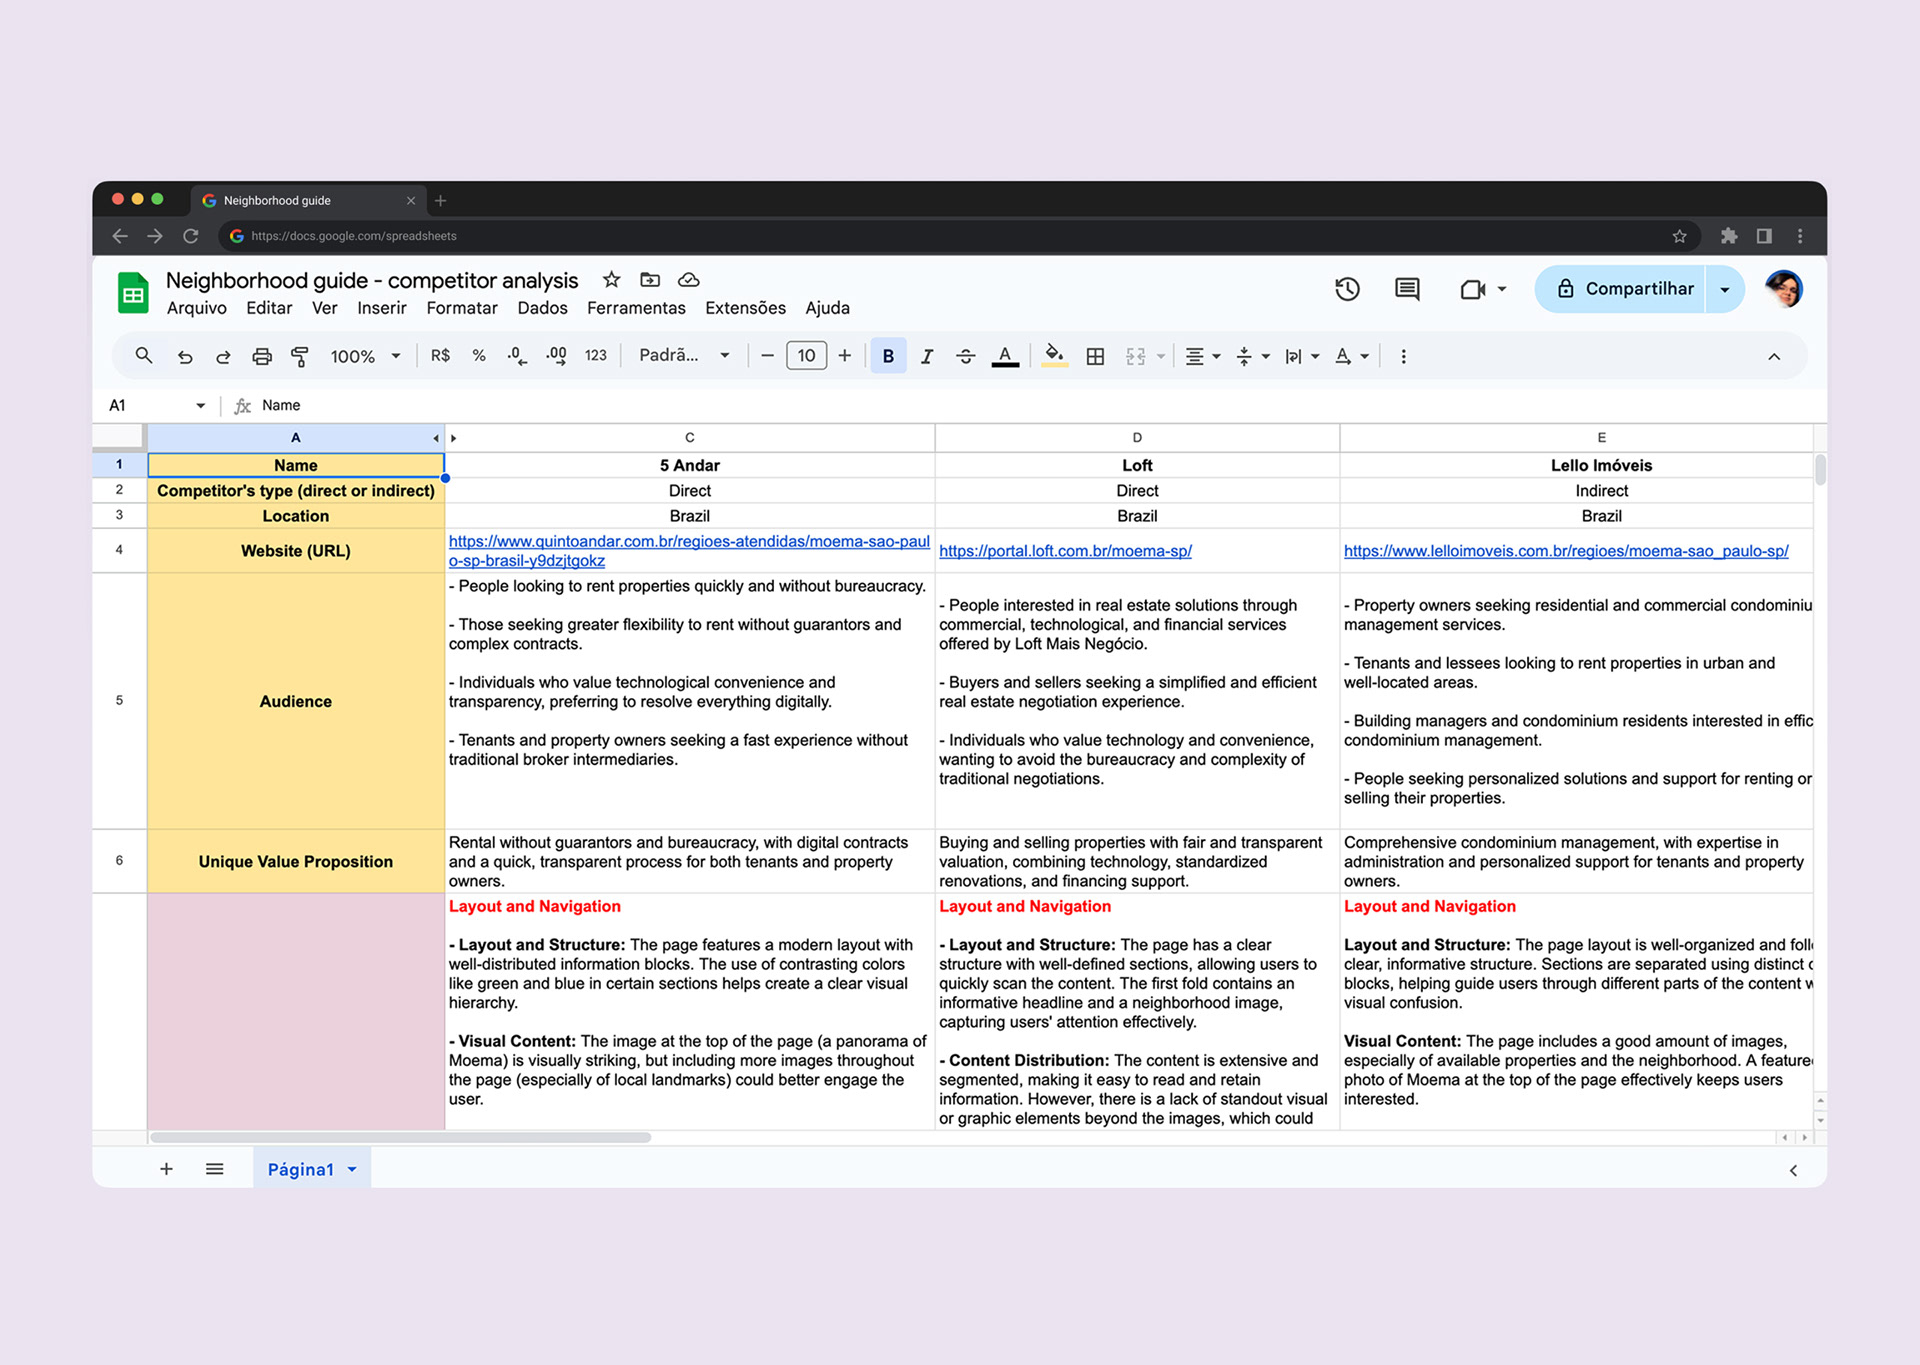This screenshot has height=1365, width=1920.
Task: Open font family dropdown Padrã...
Action: click(x=685, y=356)
